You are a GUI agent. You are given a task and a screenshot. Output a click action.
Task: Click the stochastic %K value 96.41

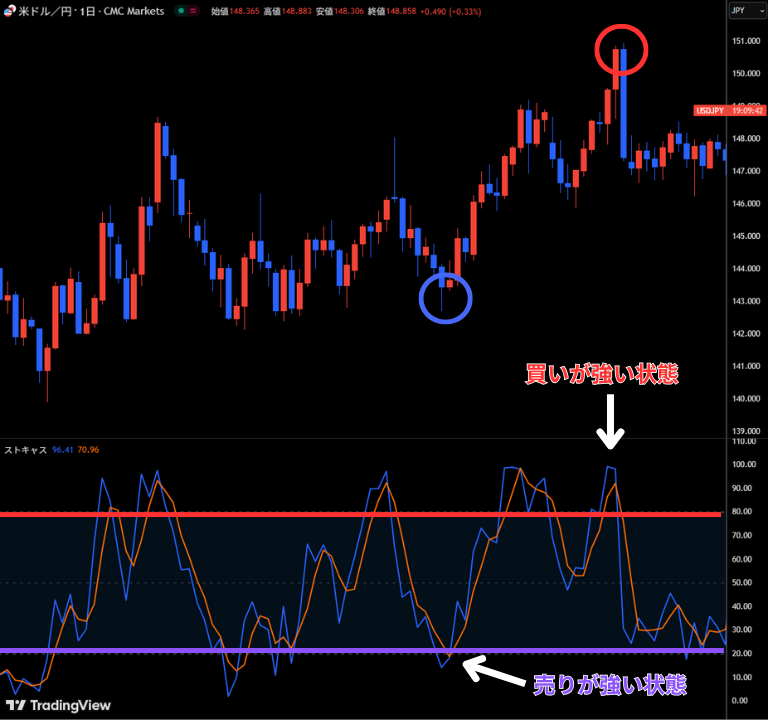63,450
